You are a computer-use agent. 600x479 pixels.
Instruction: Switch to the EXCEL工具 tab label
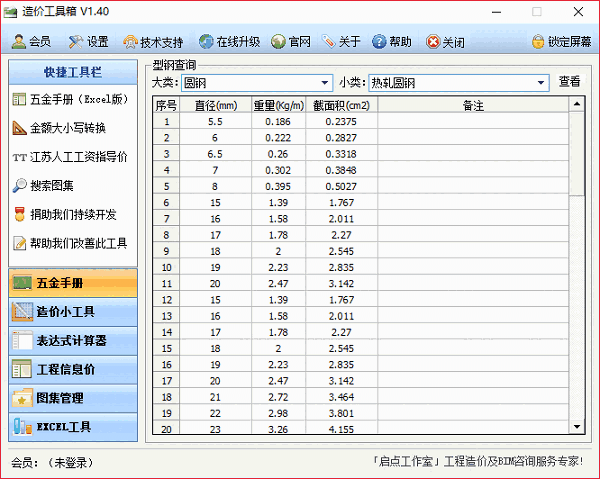pos(64,427)
